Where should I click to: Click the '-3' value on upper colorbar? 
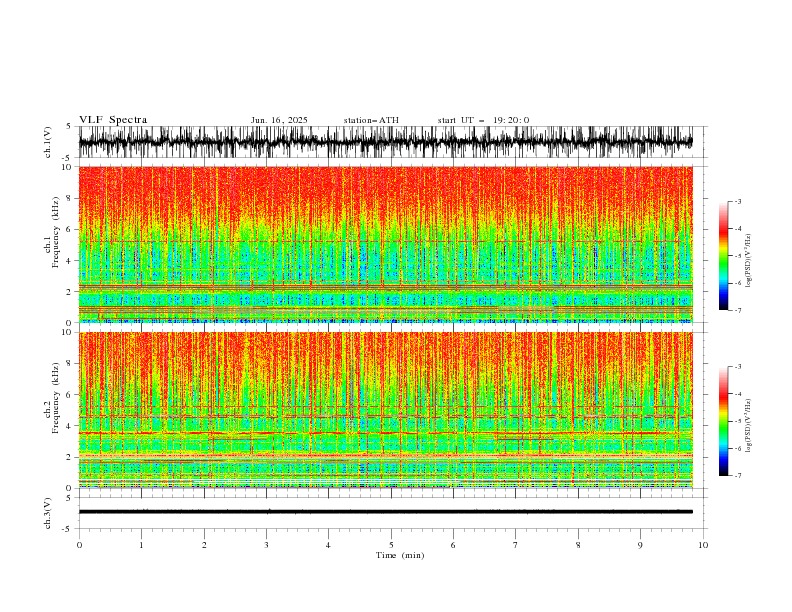click(x=737, y=201)
